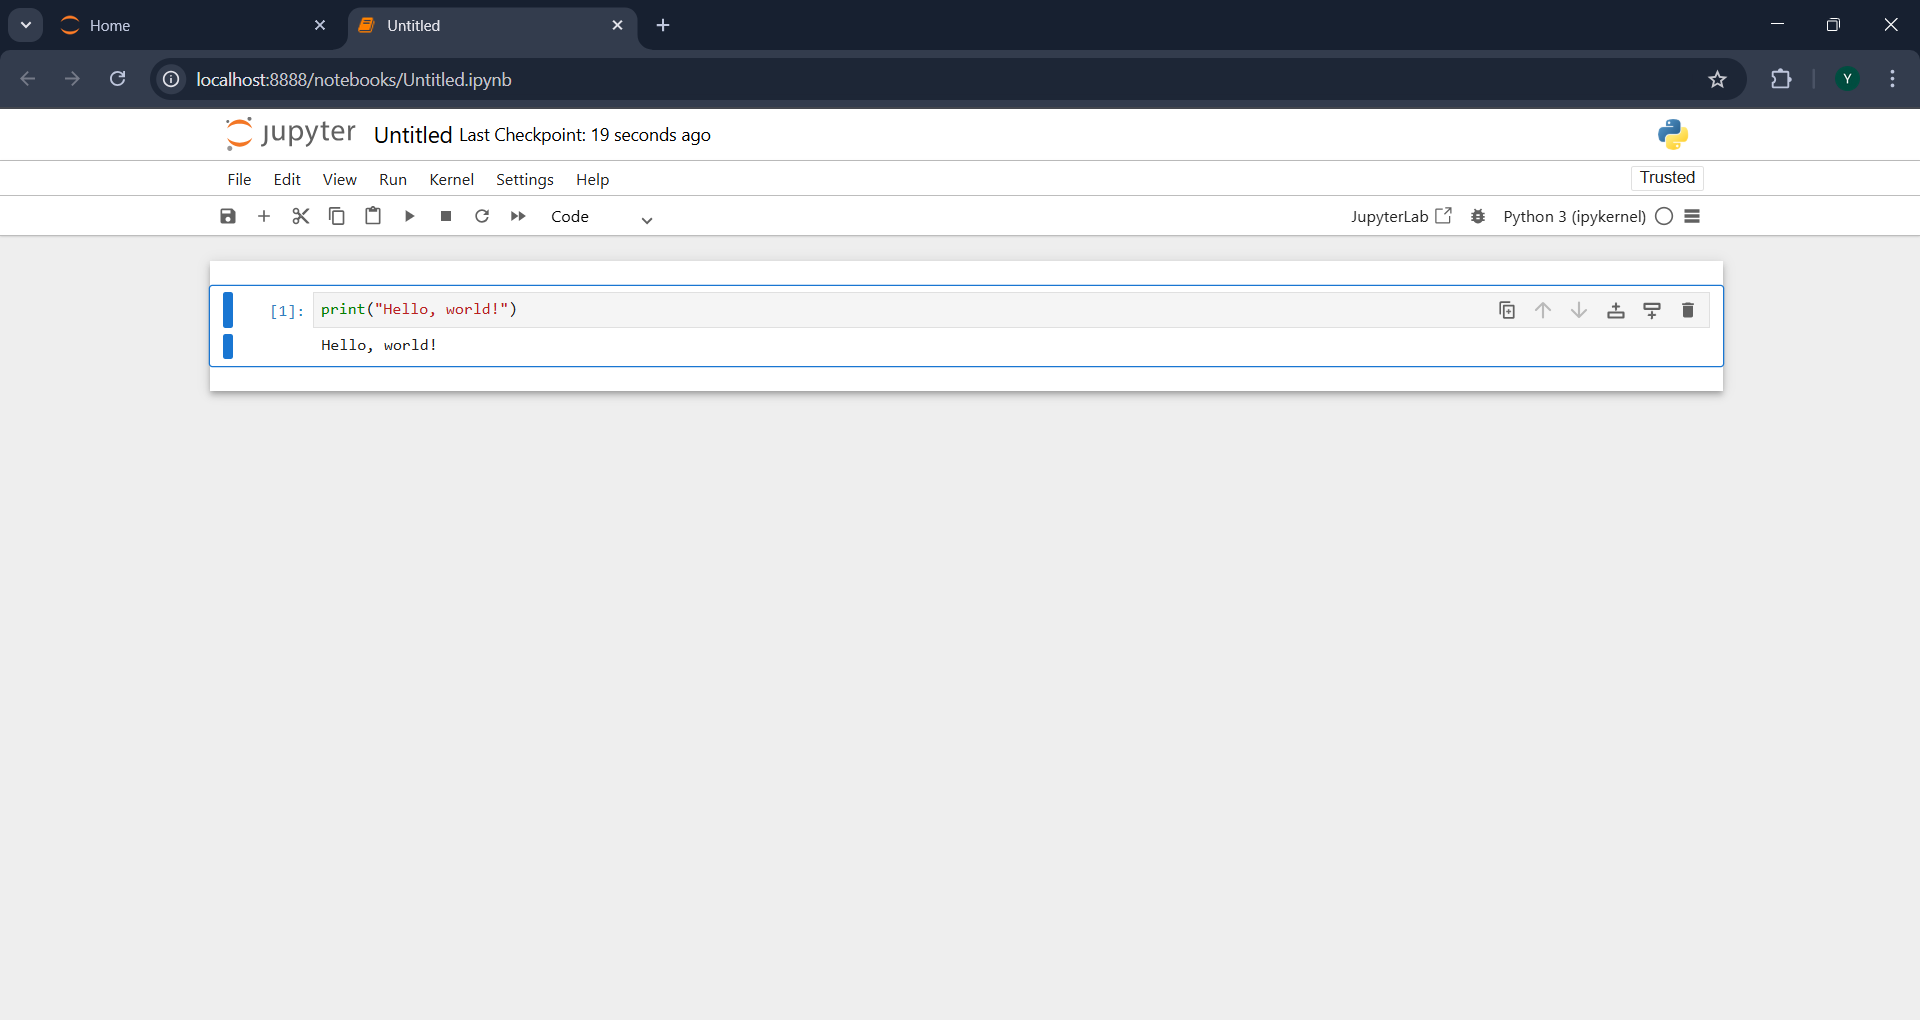Run the selected cell with the play button
The image size is (1920, 1020).
(x=409, y=216)
